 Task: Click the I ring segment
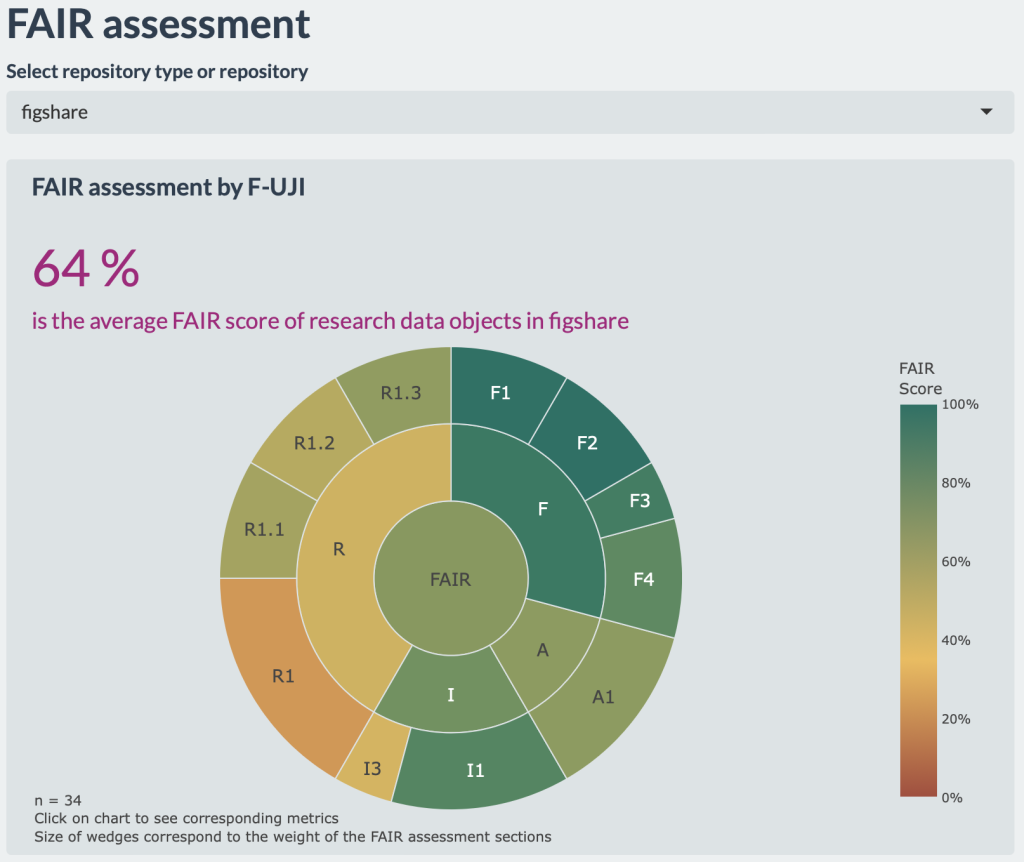click(451, 692)
